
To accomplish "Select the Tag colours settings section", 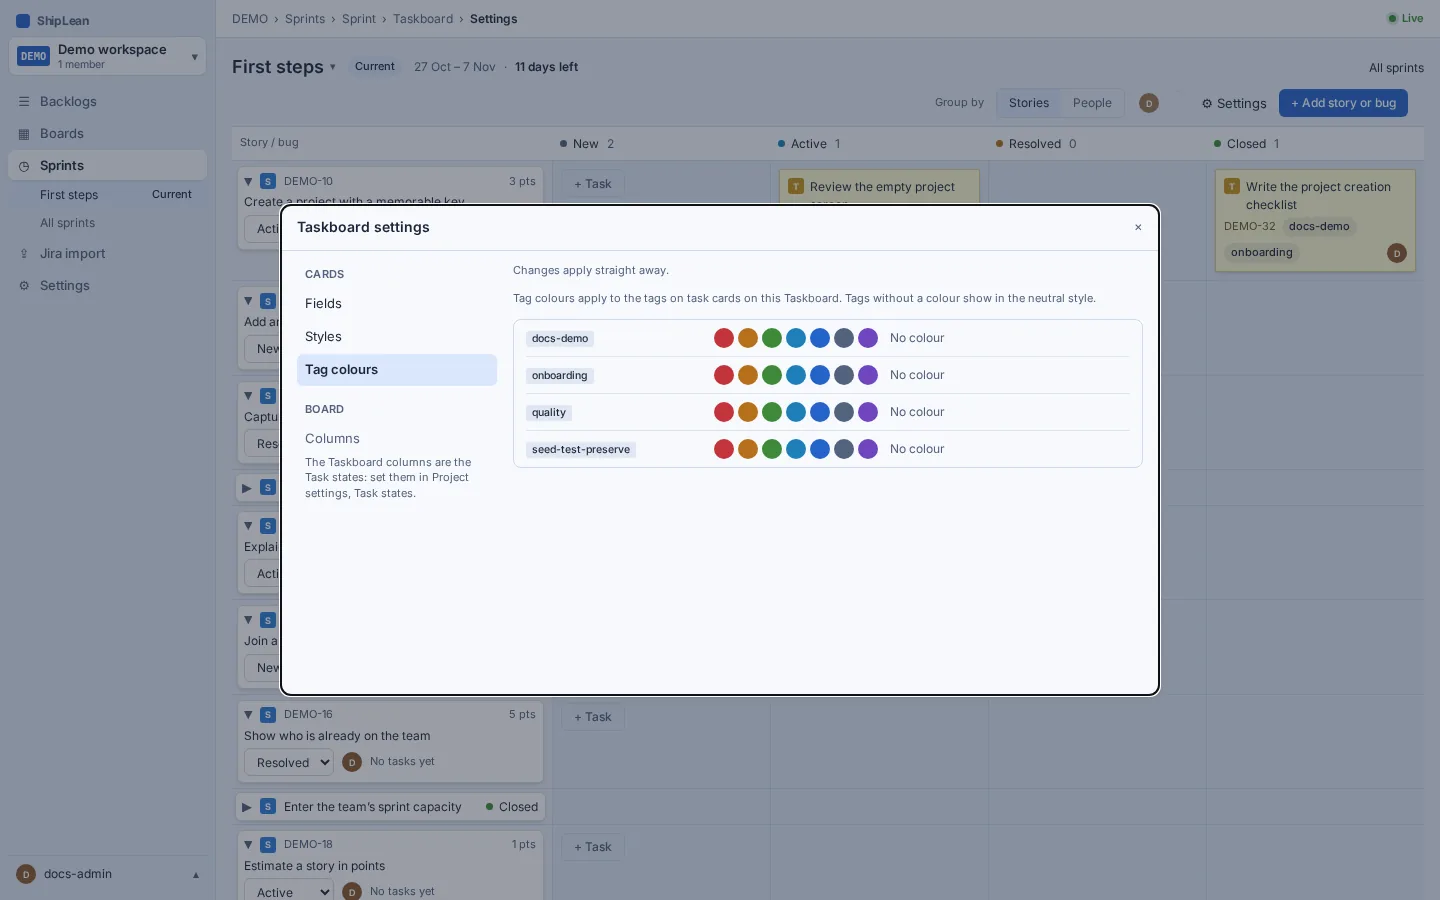I will tap(397, 370).
